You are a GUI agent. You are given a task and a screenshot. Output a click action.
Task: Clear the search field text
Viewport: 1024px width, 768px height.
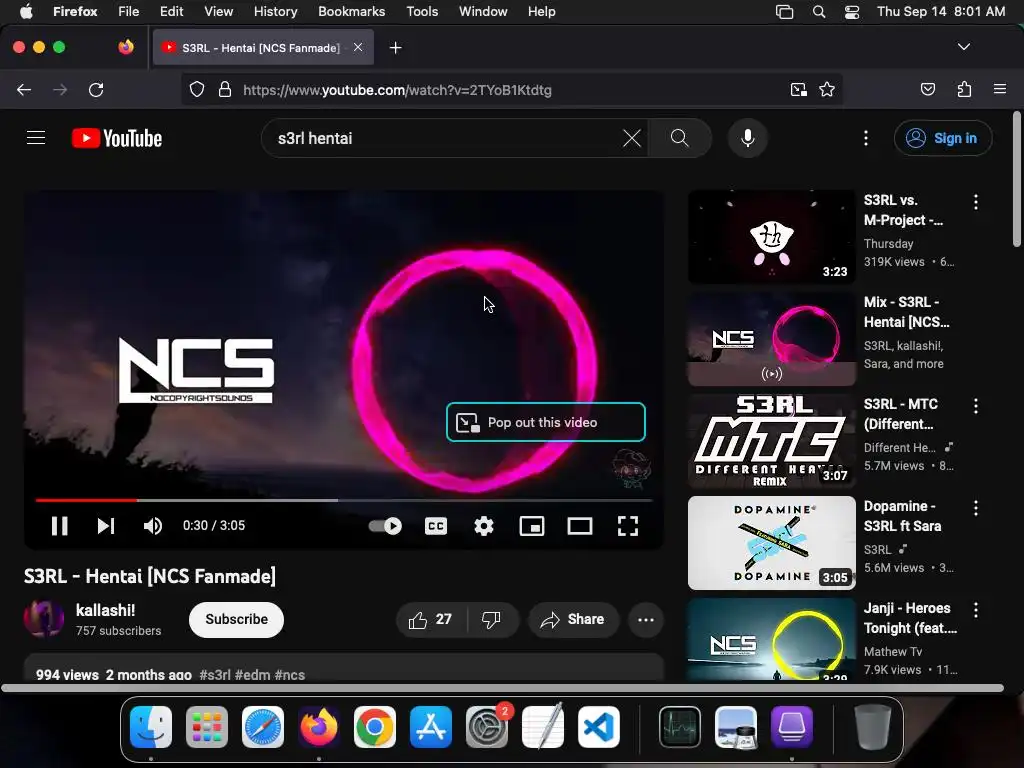632,138
